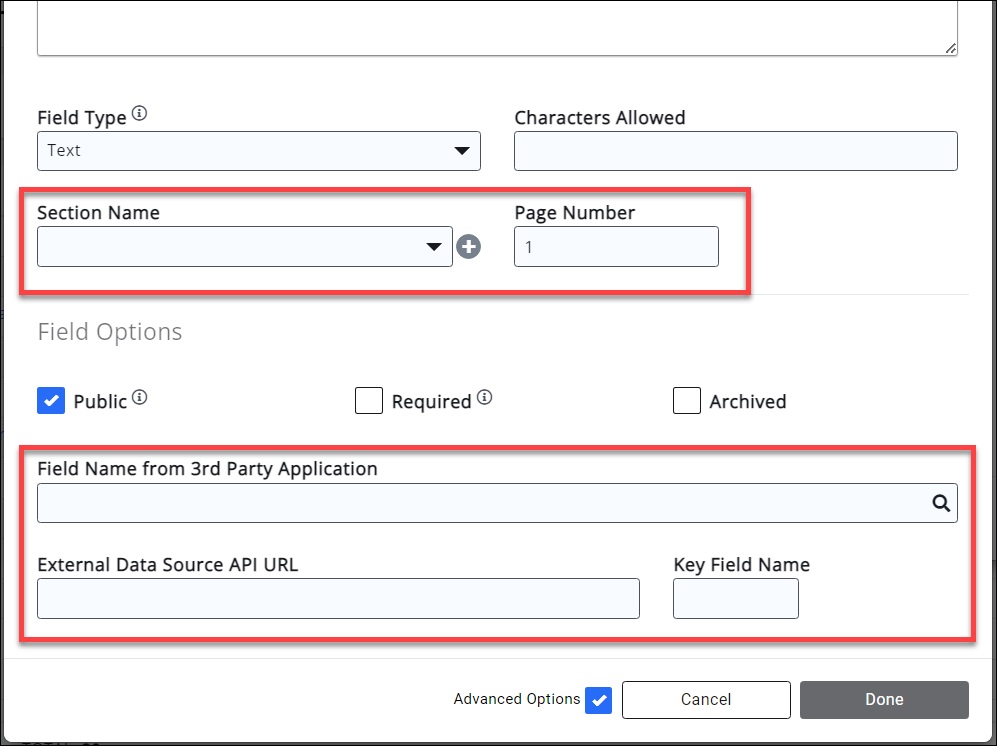Open the Field Type dropdown
This screenshot has height=746, width=997.
(x=258, y=151)
